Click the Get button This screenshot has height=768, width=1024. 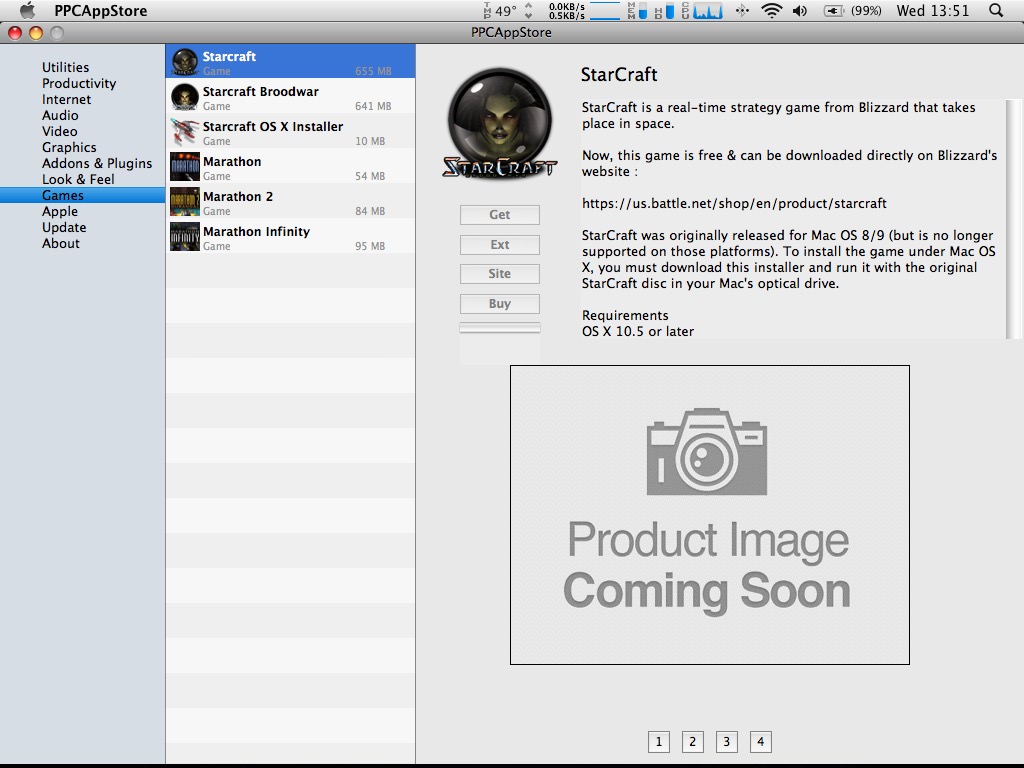(x=500, y=215)
